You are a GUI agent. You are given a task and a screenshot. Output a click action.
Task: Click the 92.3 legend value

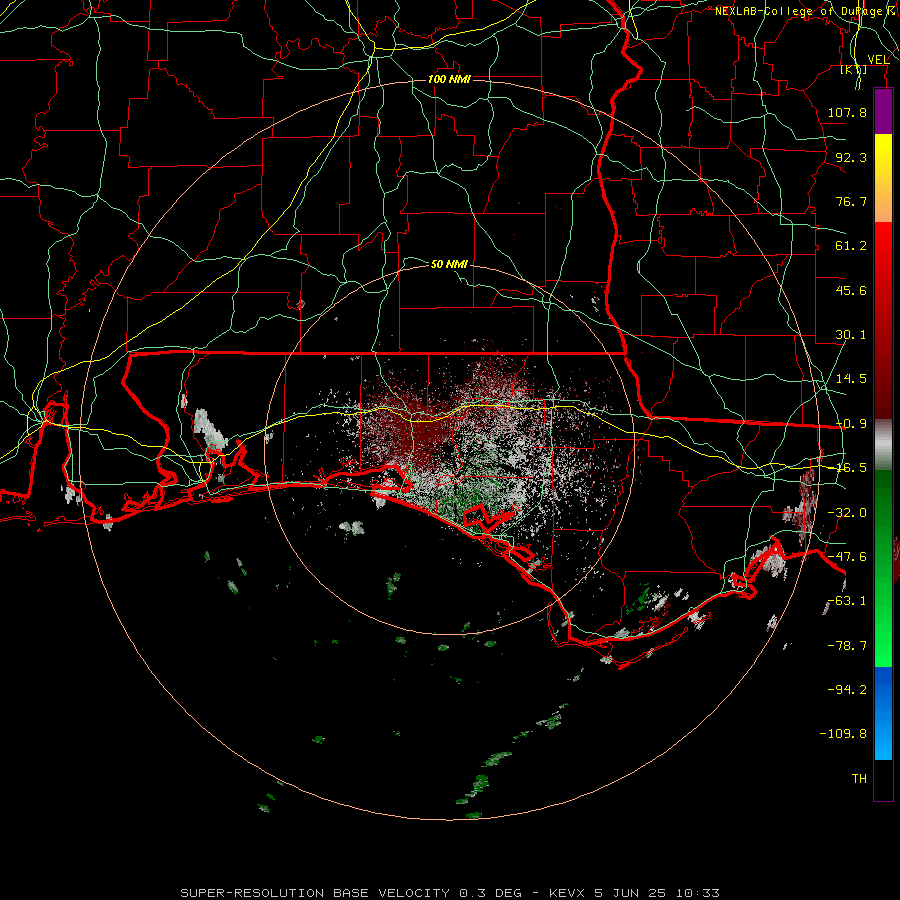tap(851, 157)
